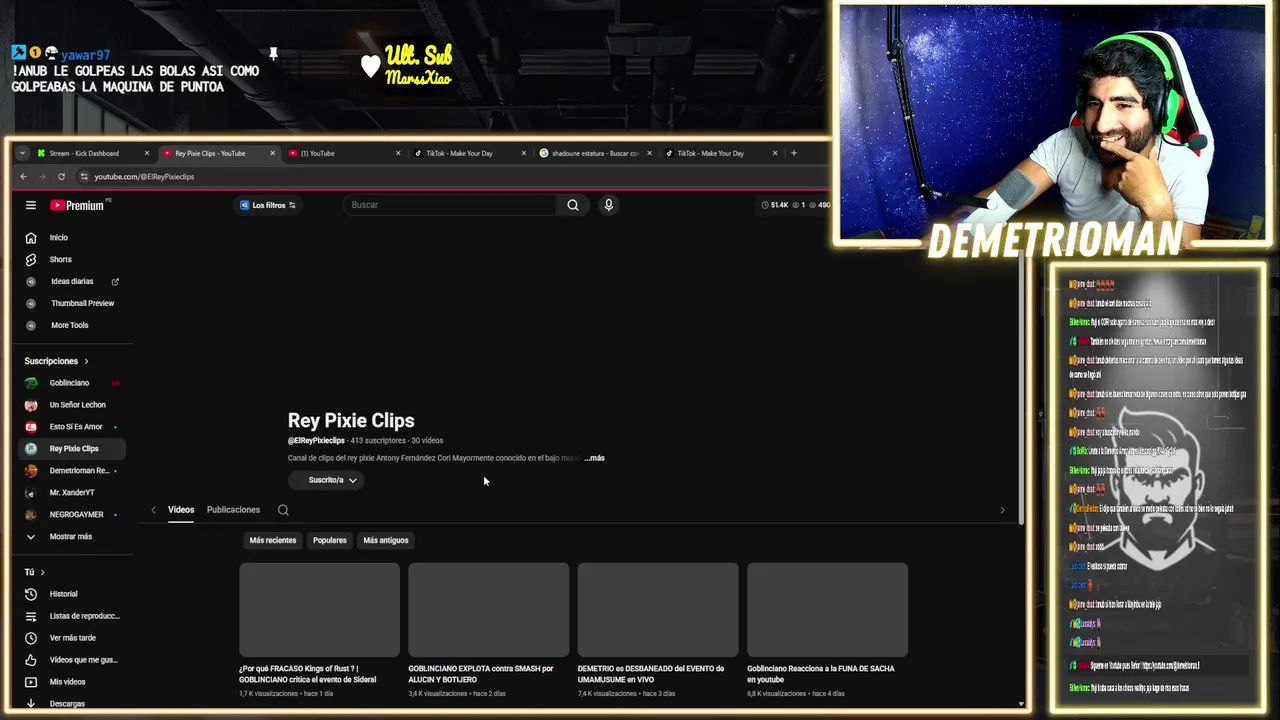Reload the page with the browser refresh icon

click(61, 176)
